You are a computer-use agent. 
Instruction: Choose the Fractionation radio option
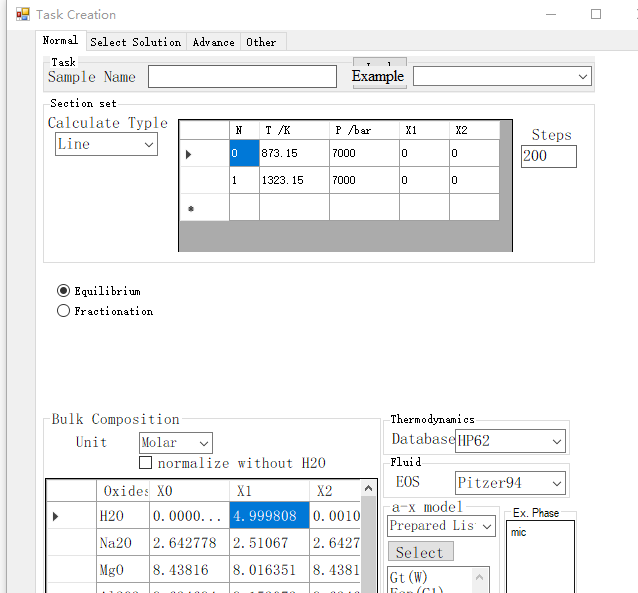tap(64, 311)
